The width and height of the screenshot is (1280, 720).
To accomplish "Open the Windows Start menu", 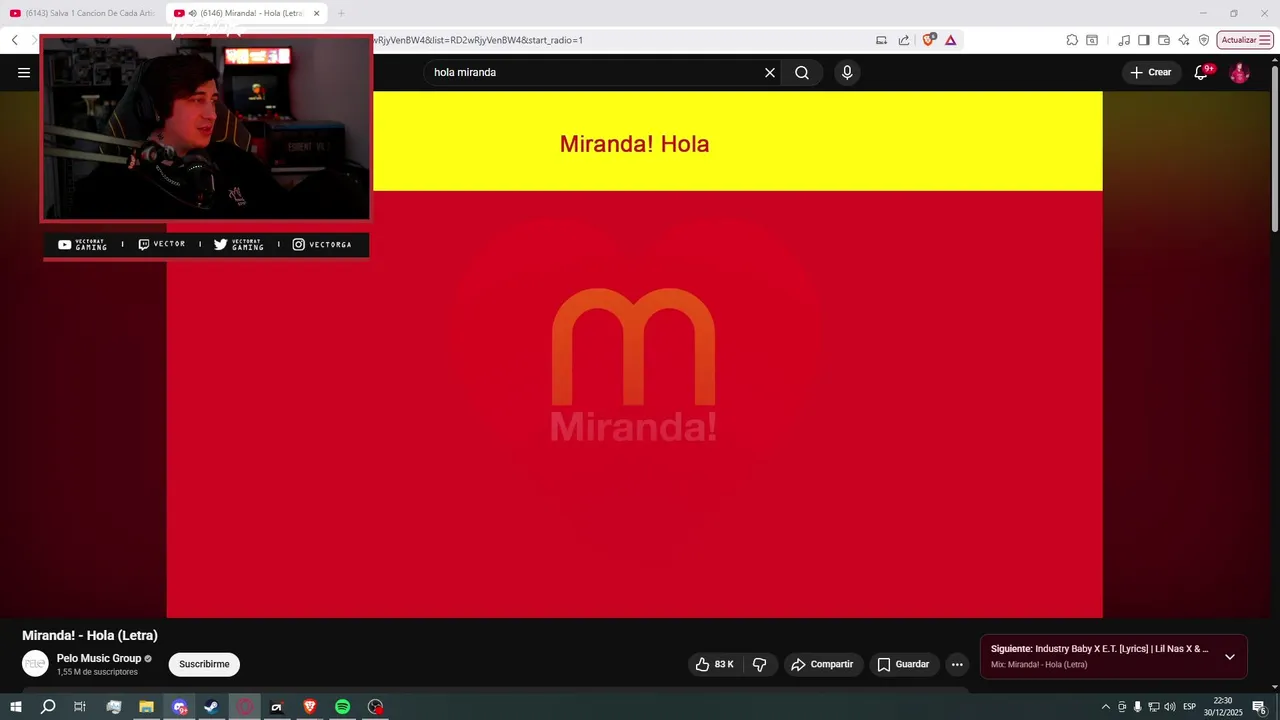I will click(x=15, y=707).
